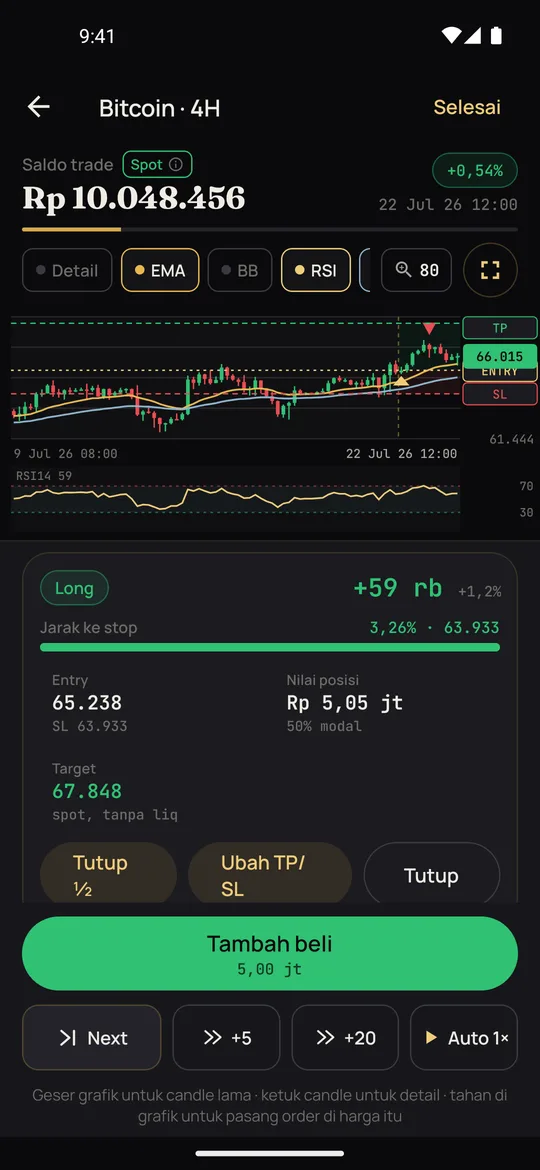Toggle the RSI indicator chip
Viewport: 540px width, 1170px height.
(315, 270)
